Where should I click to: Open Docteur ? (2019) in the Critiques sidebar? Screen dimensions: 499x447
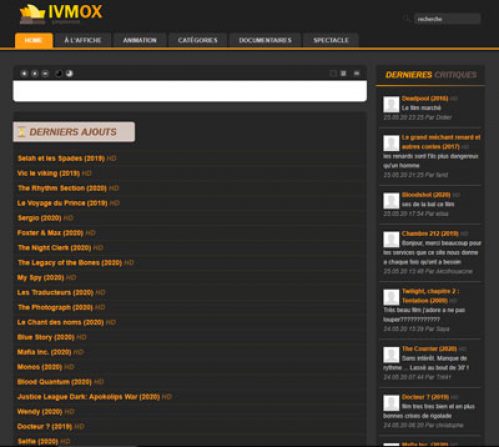425,397
